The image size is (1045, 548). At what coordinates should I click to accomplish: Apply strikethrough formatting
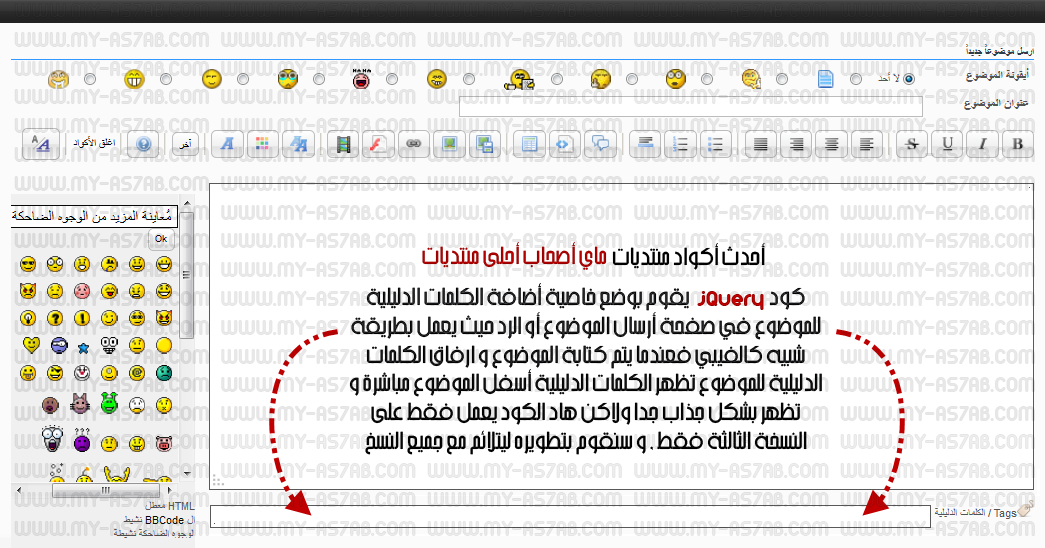912,144
